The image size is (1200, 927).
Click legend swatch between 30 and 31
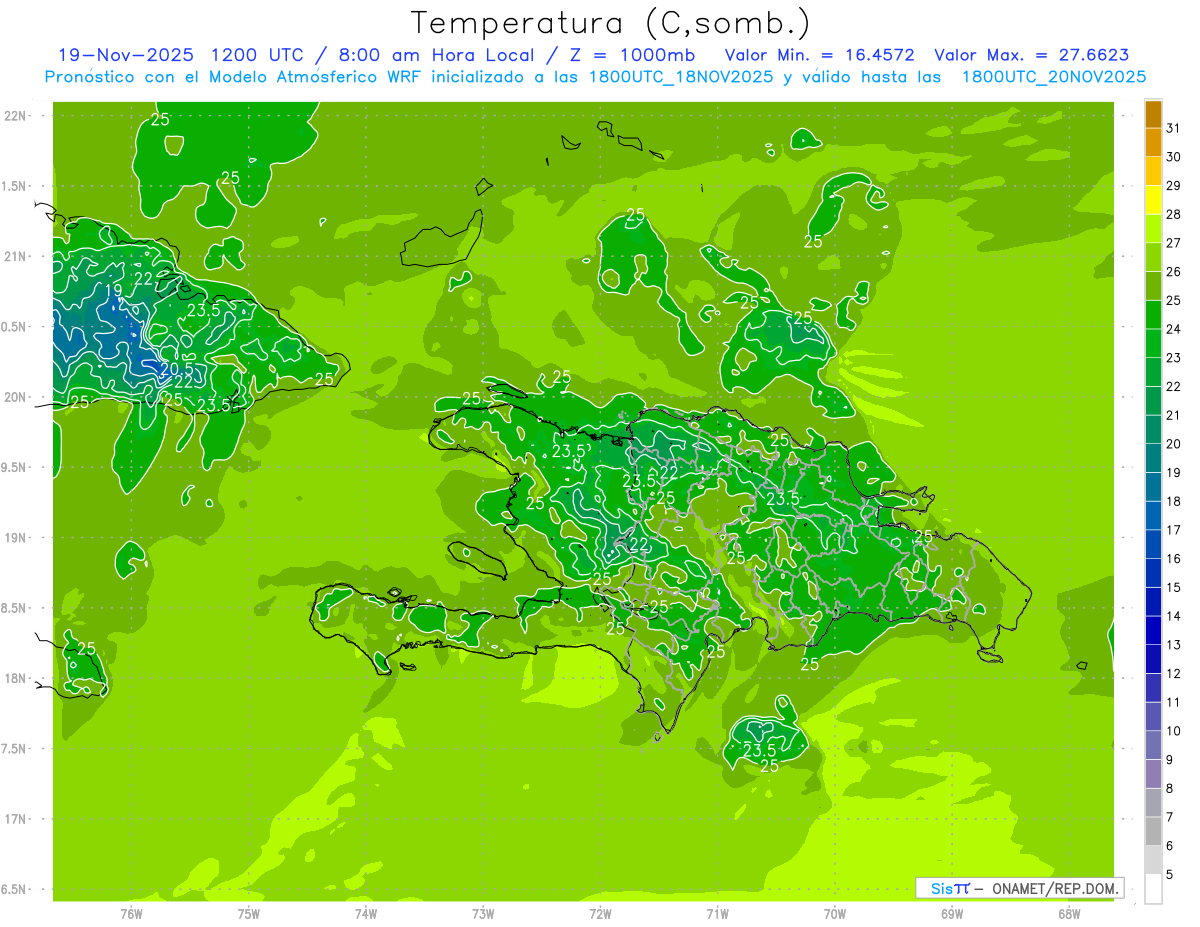pyautogui.click(x=1153, y=143)
